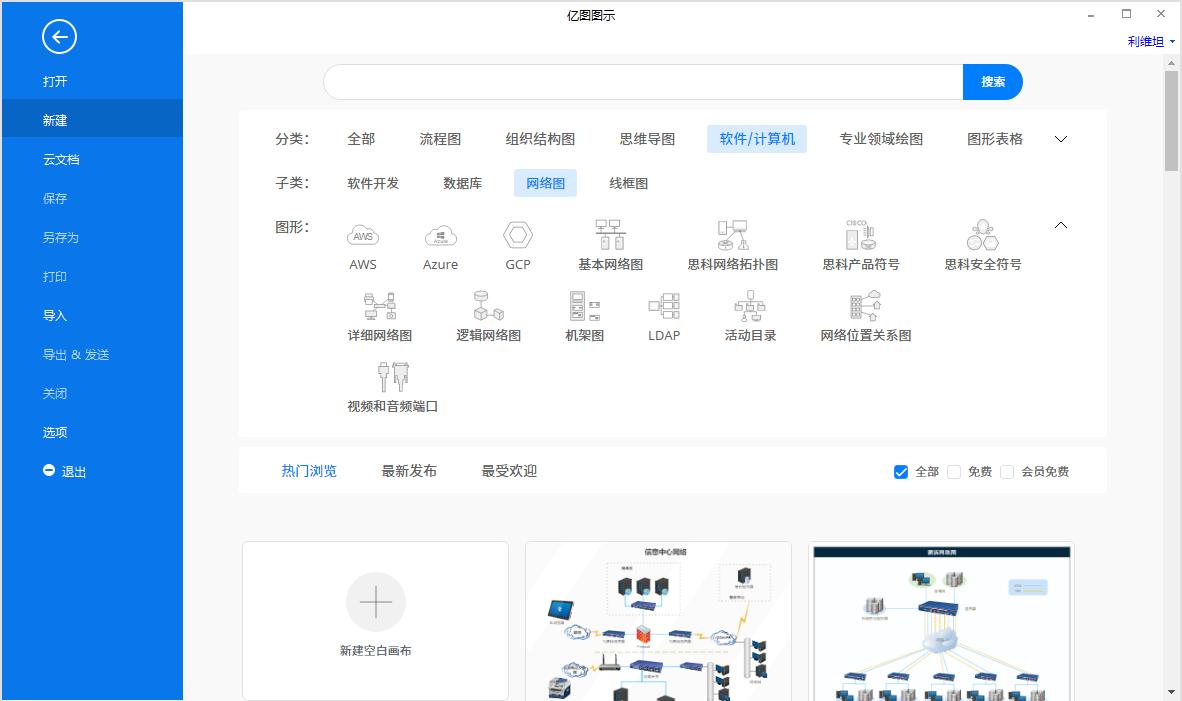Collapse the 图形 section chevron

click(1060, 225)
